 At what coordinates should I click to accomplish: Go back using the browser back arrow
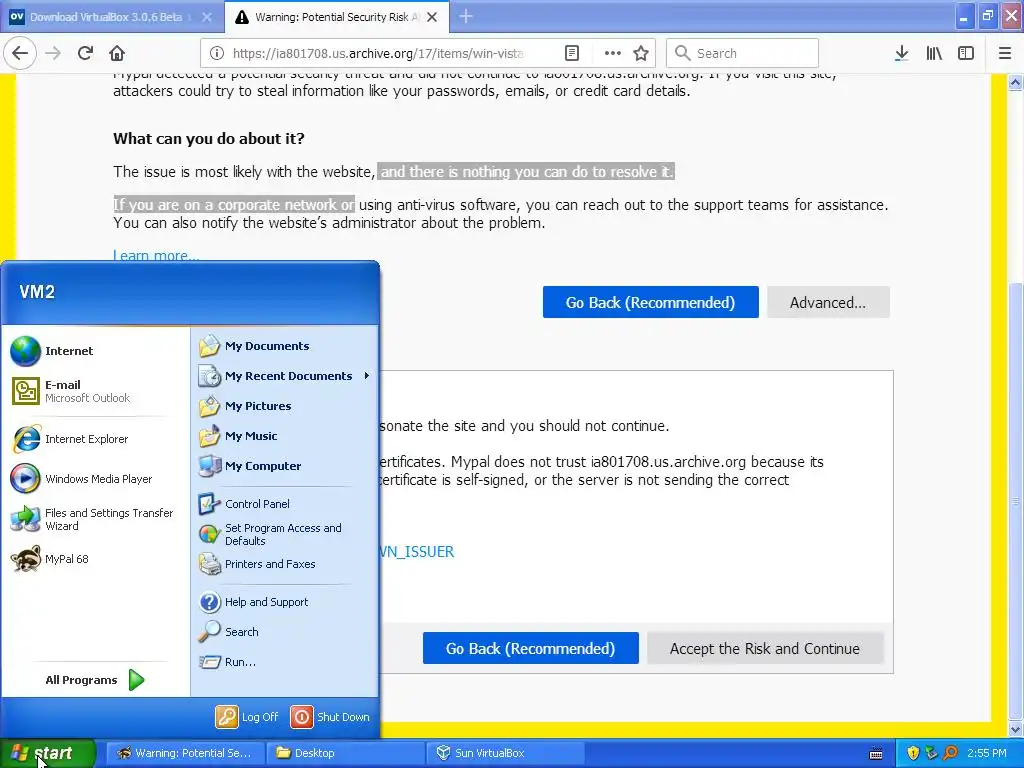pos(20,53)
